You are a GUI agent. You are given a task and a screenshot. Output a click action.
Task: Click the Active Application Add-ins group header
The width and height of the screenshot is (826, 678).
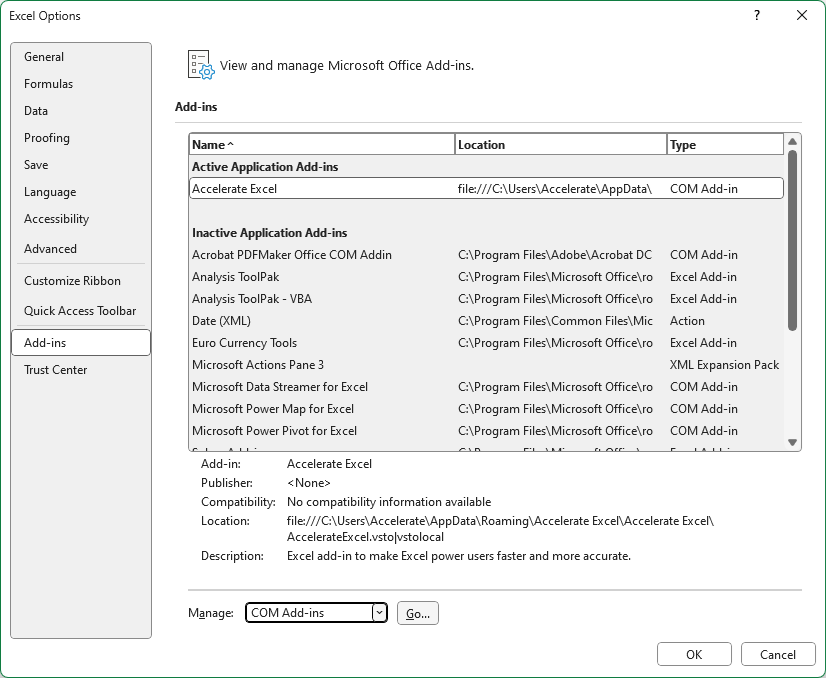(x=265, y=167)
